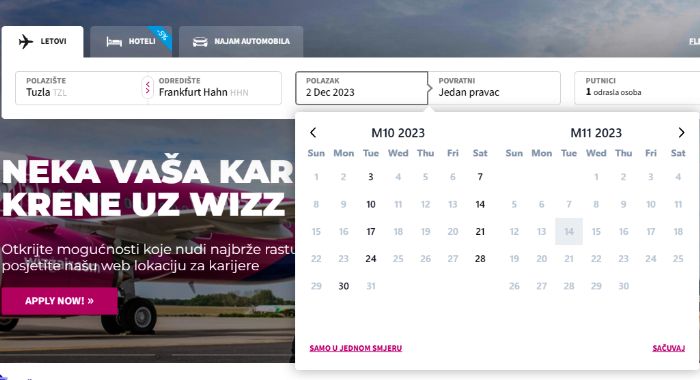Choose 28 October 2023 date
Image resolution: width=700 pixels, height=380 pixels.
[x=480, y=259]
